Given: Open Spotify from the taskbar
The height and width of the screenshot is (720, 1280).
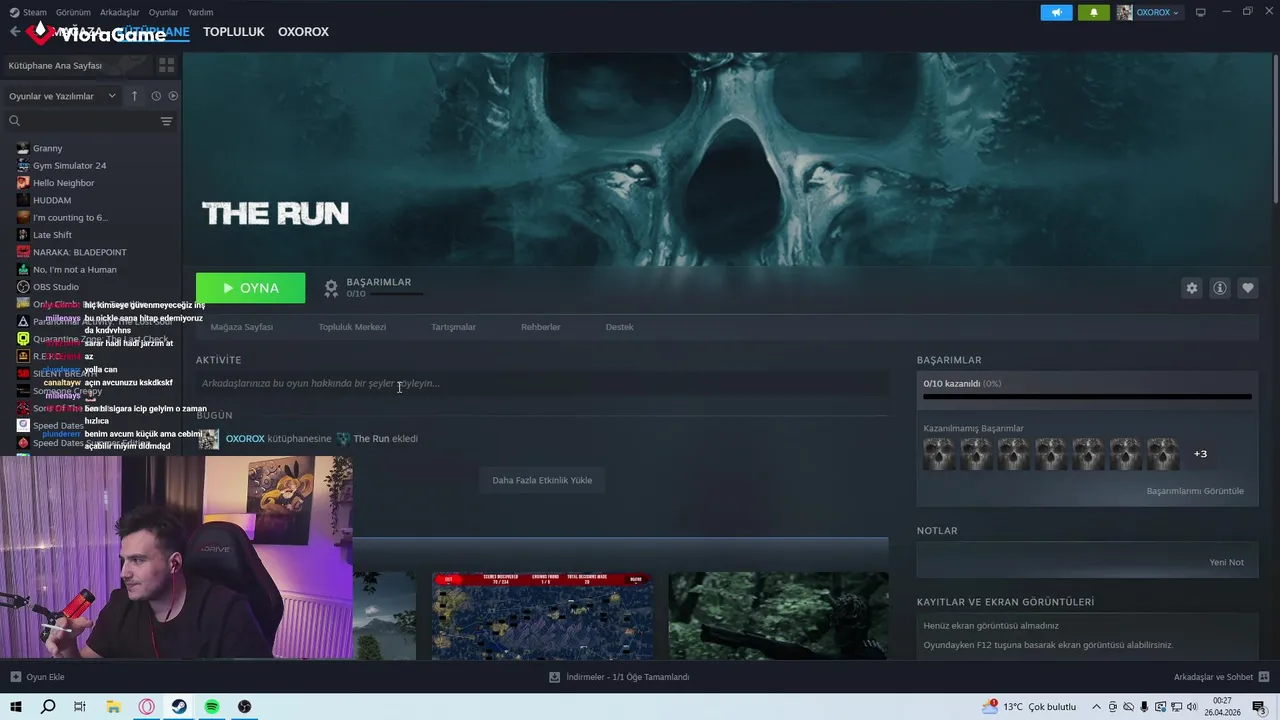Looking at the screenshot, I should [212, 707].
